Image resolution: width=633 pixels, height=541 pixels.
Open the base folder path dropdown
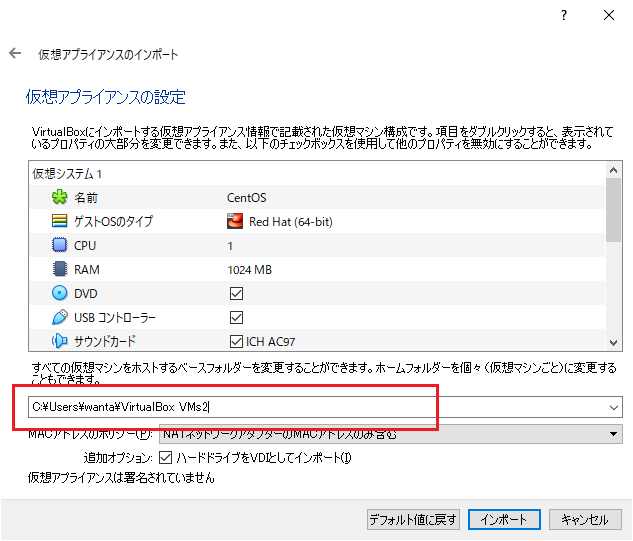pyautogui.click(x=614, y=407)
